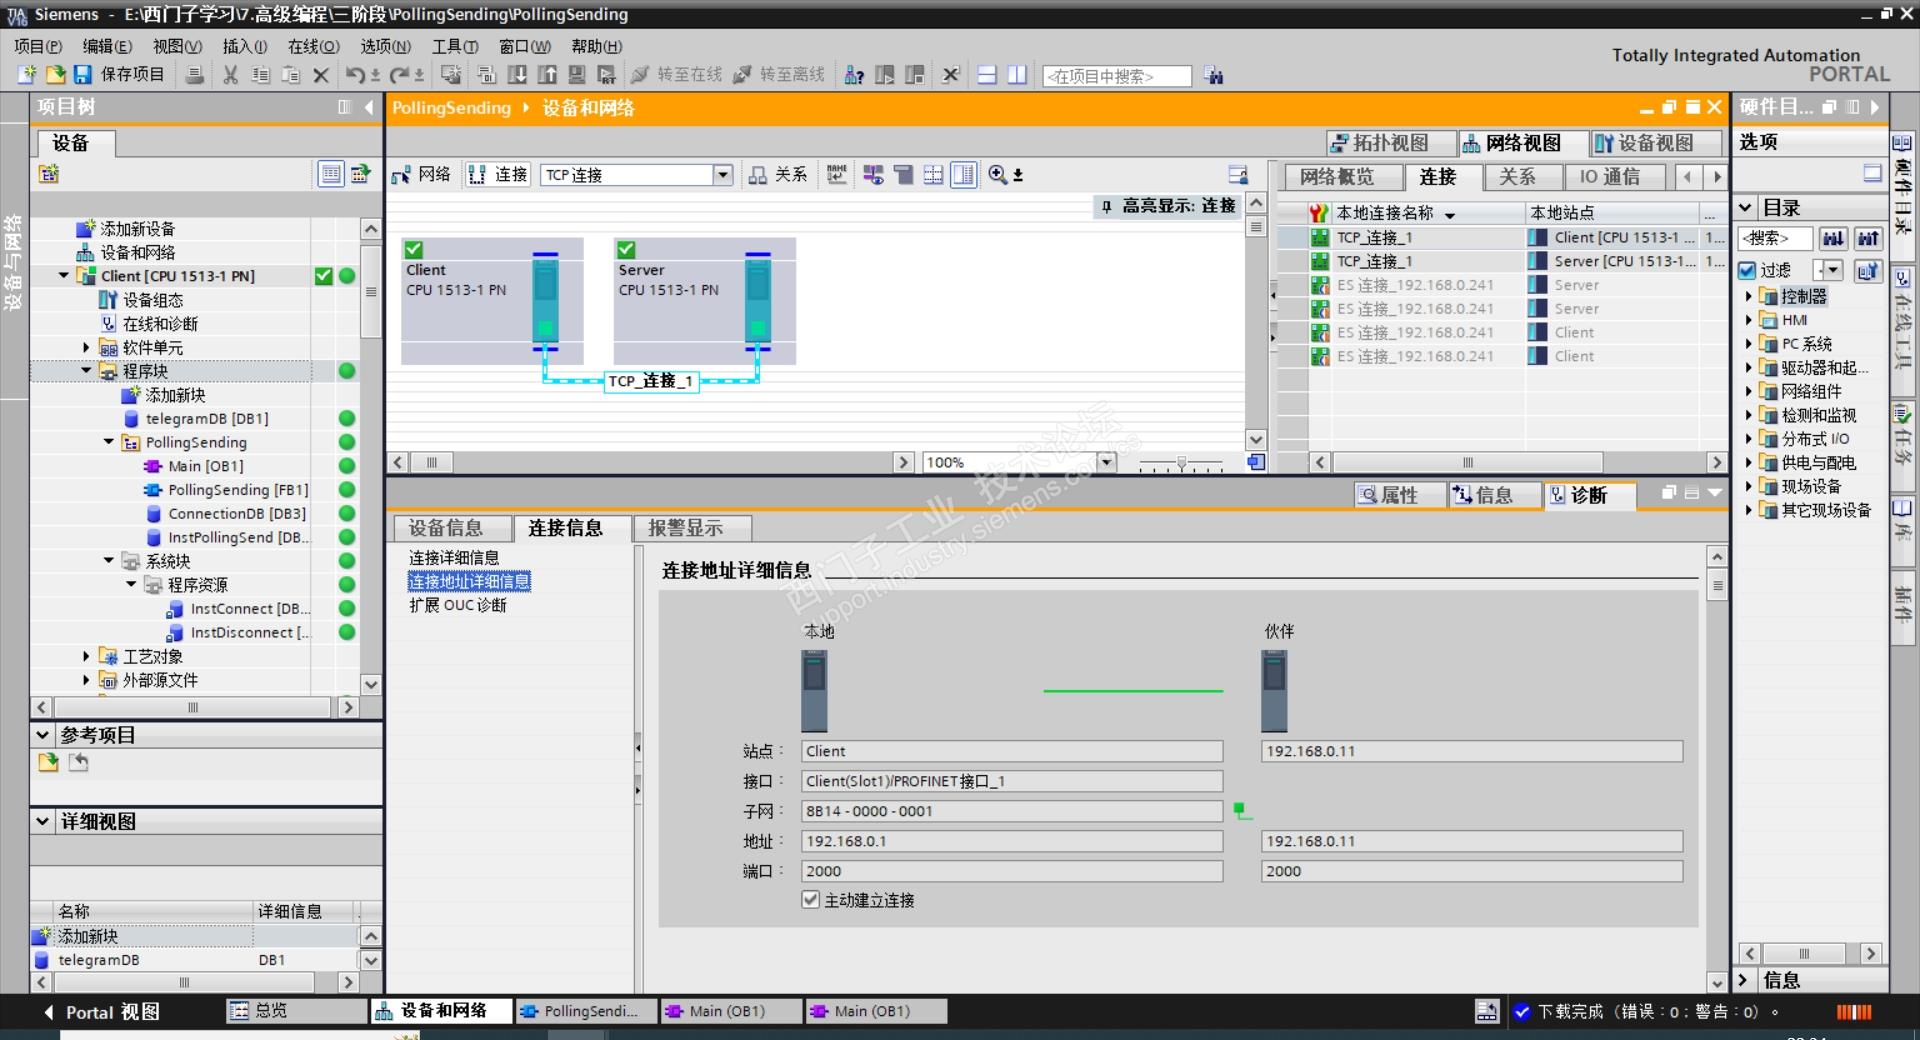Viewport: 1920px width, 1040px height.
Task: Open the TCP 连接 connection type dropdown
Action: pyautogui.click(x=723, y=175)
